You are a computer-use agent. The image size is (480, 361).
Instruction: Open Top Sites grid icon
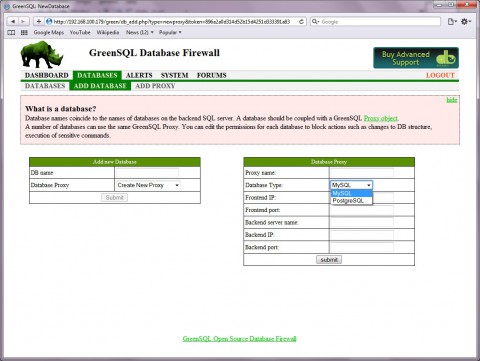(x=24, y=32)
